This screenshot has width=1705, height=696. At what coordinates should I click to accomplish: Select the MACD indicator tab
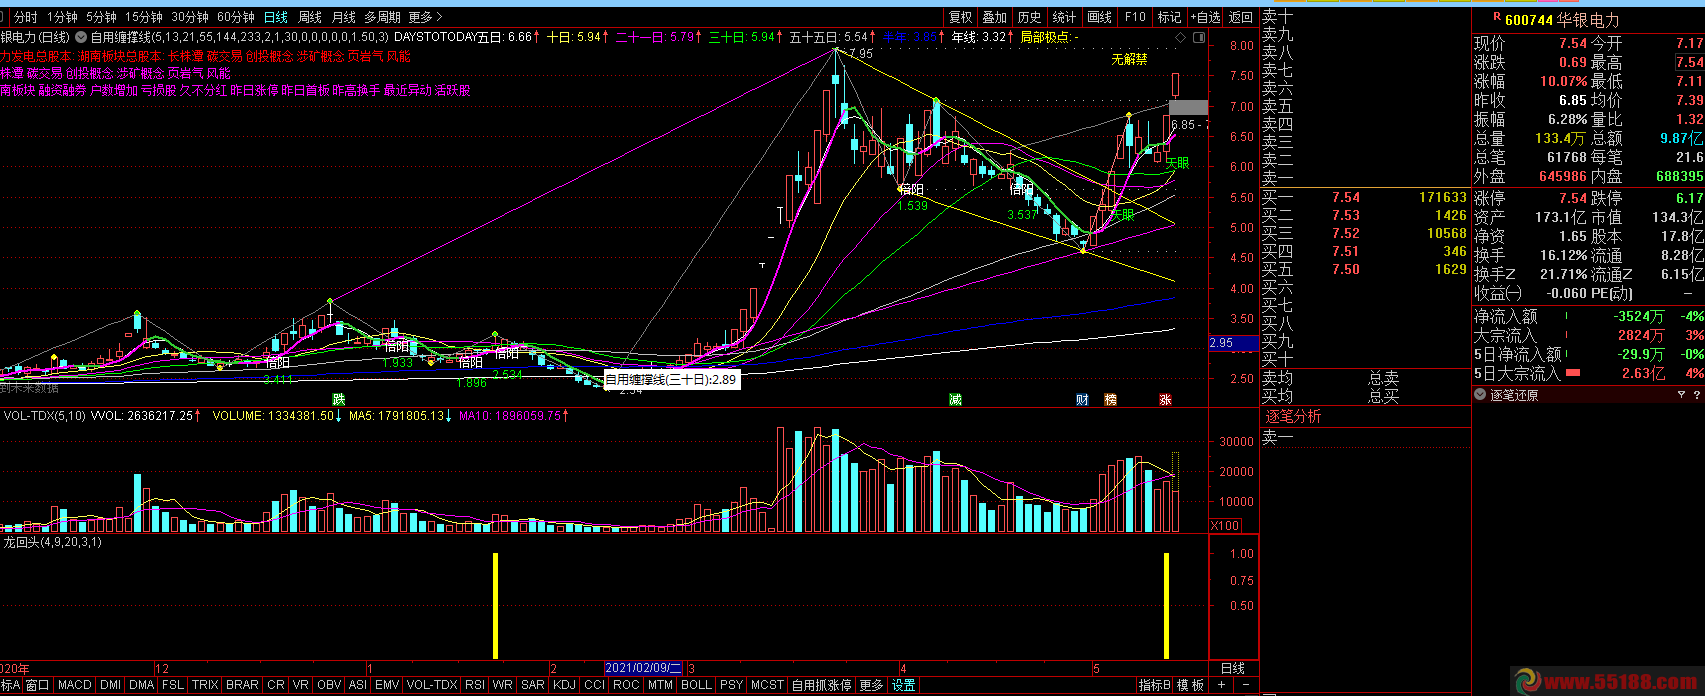point(75,685)
